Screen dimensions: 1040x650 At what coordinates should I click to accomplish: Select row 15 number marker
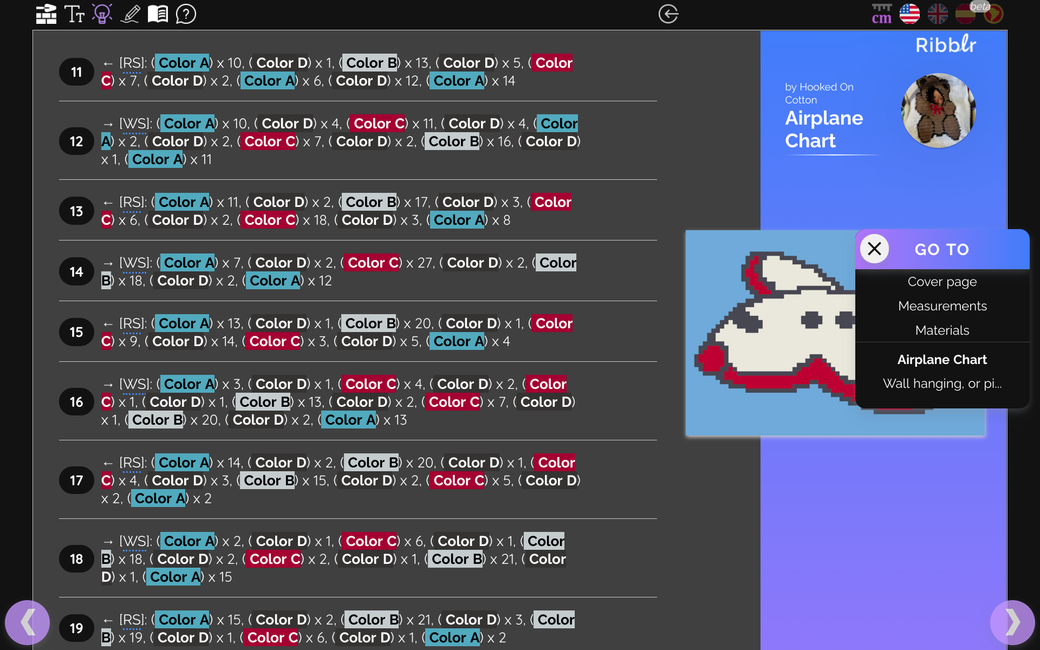(76, 332)
